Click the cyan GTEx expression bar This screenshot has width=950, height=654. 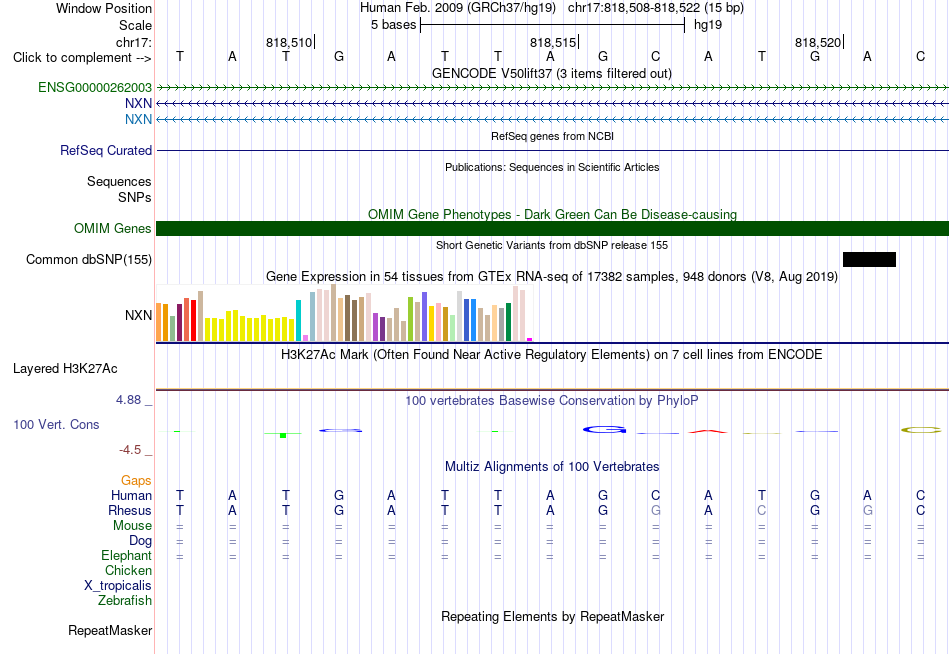click(x=299, y=321)
